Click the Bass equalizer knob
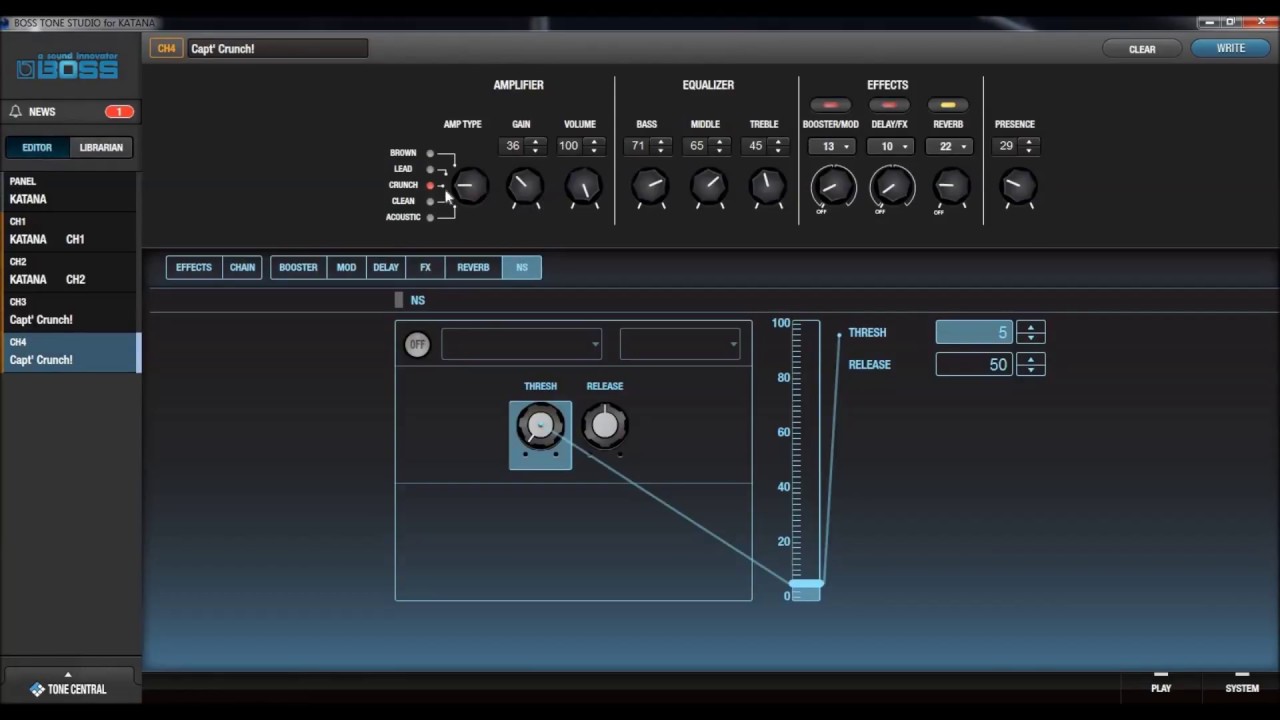Screen dimensions: 1280x720 coord(650,186)
